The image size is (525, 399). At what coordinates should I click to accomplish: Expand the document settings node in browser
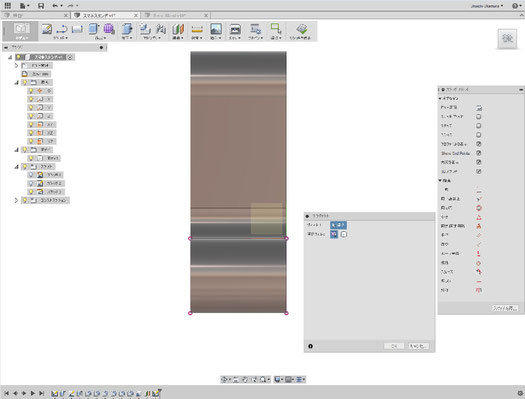pos(16,65)
